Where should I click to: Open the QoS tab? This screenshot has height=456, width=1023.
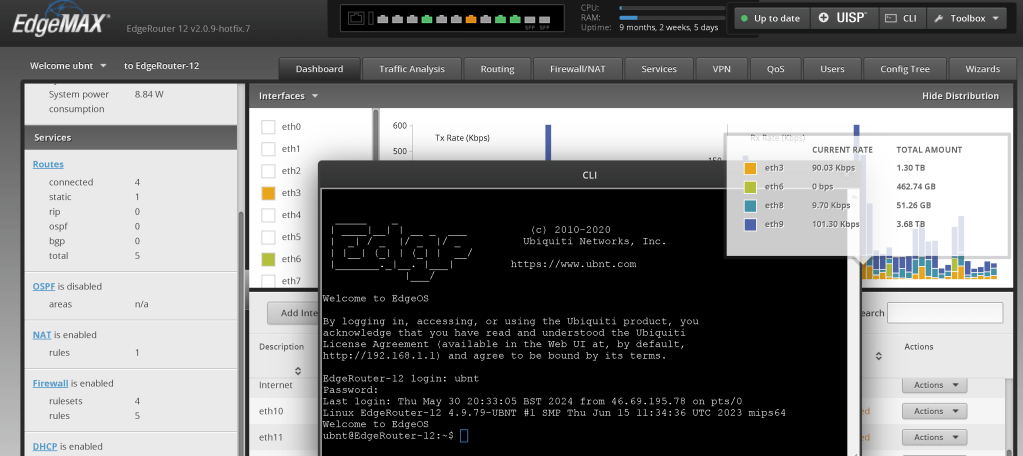(x=776, y=69)
